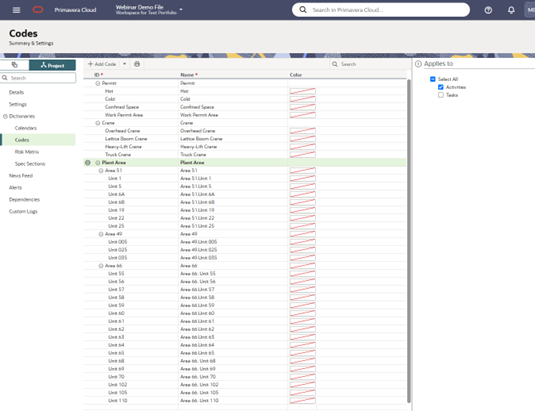Open Spec Sections dictionary
The width and height of the screenshot is (535, 411).
[30, 164]
